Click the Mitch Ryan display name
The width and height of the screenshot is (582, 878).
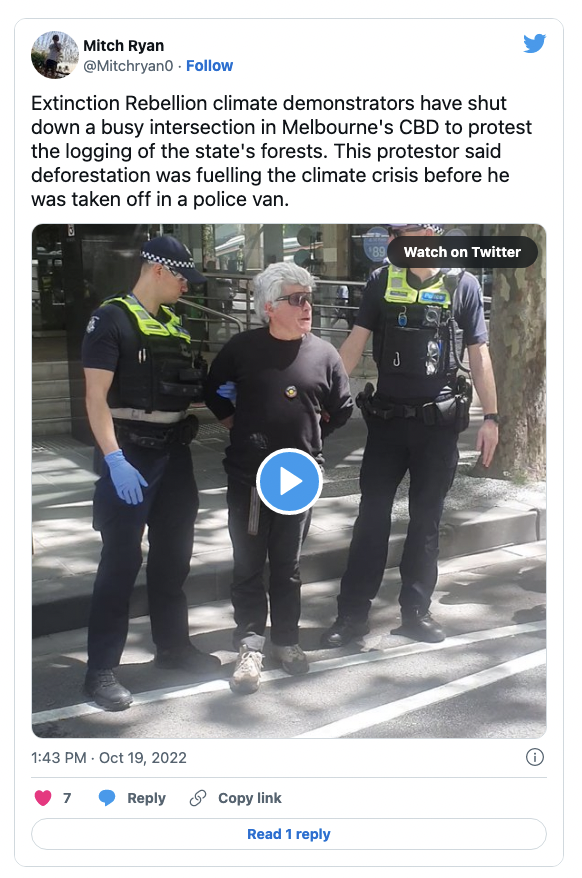(124, 45)
